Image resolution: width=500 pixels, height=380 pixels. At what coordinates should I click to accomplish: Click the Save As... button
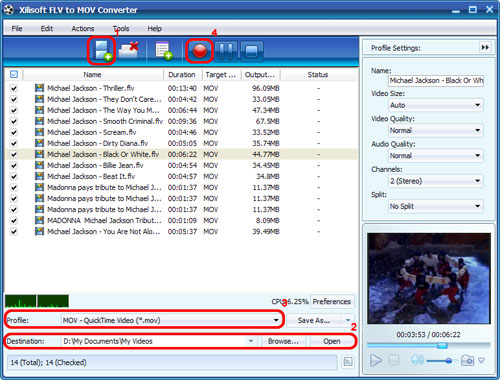click(x=314, y=320)
